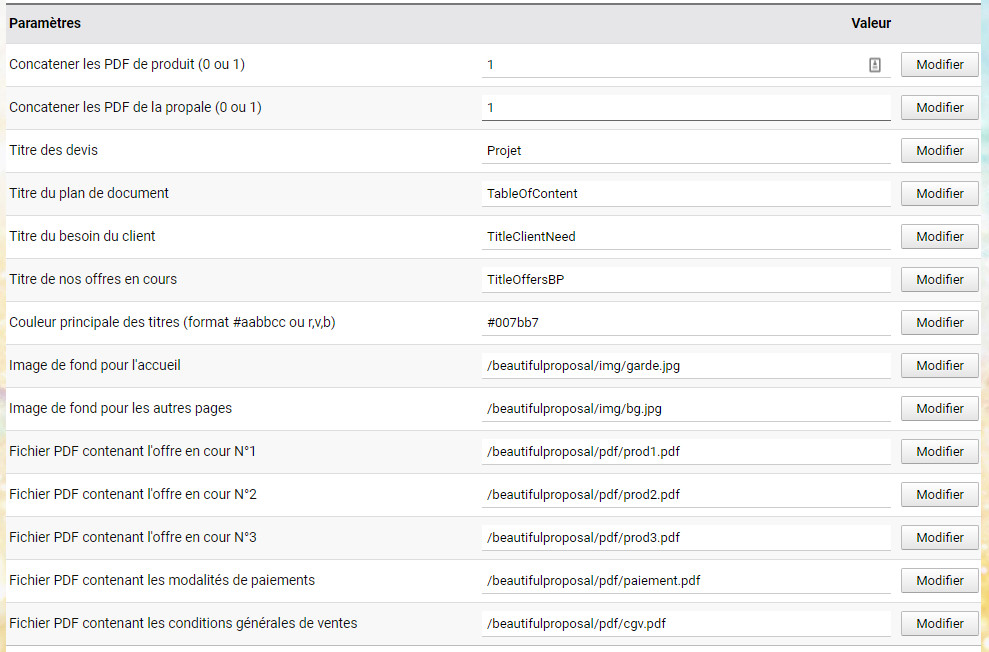This screenshot has height=652, width=989.
Task: Click Modifier for the offre en cour N°1 PDF
Action: 940,451
